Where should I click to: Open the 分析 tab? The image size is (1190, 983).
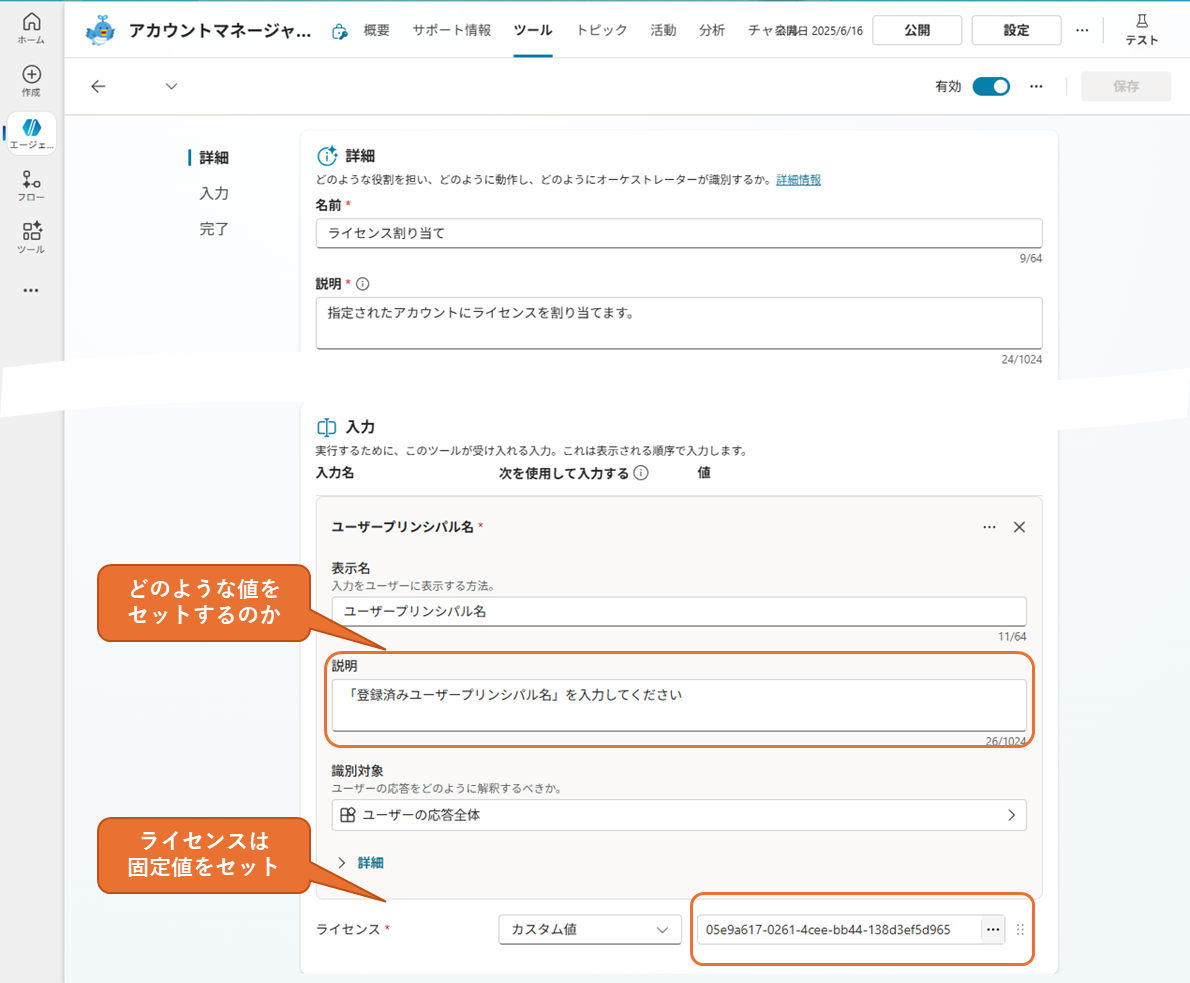click(x=712, y=30)
